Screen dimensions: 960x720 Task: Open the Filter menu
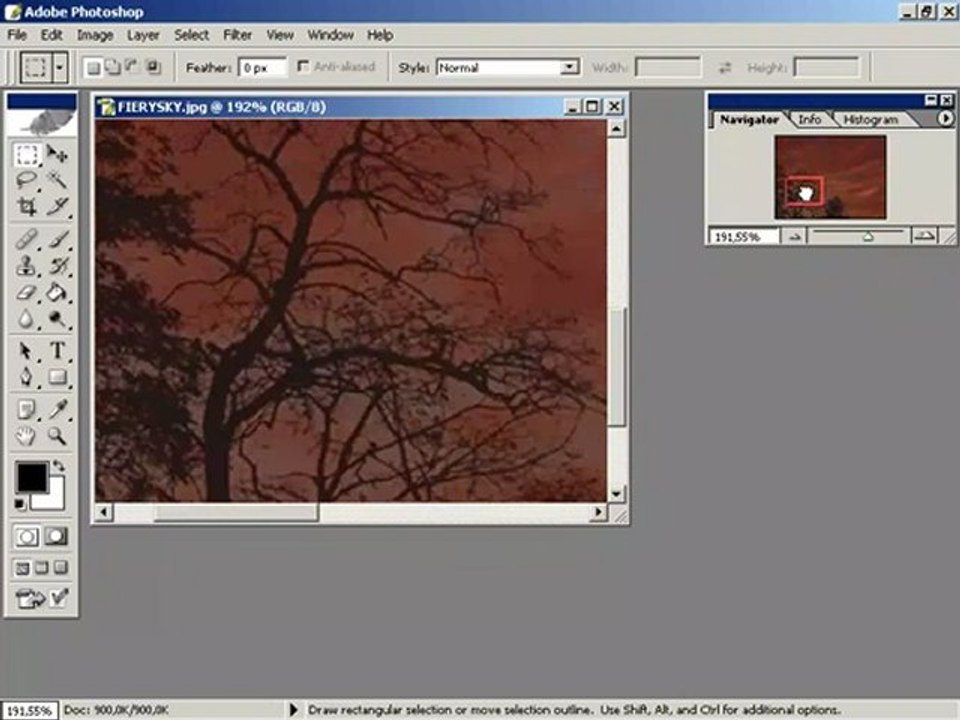click(238, 35)
